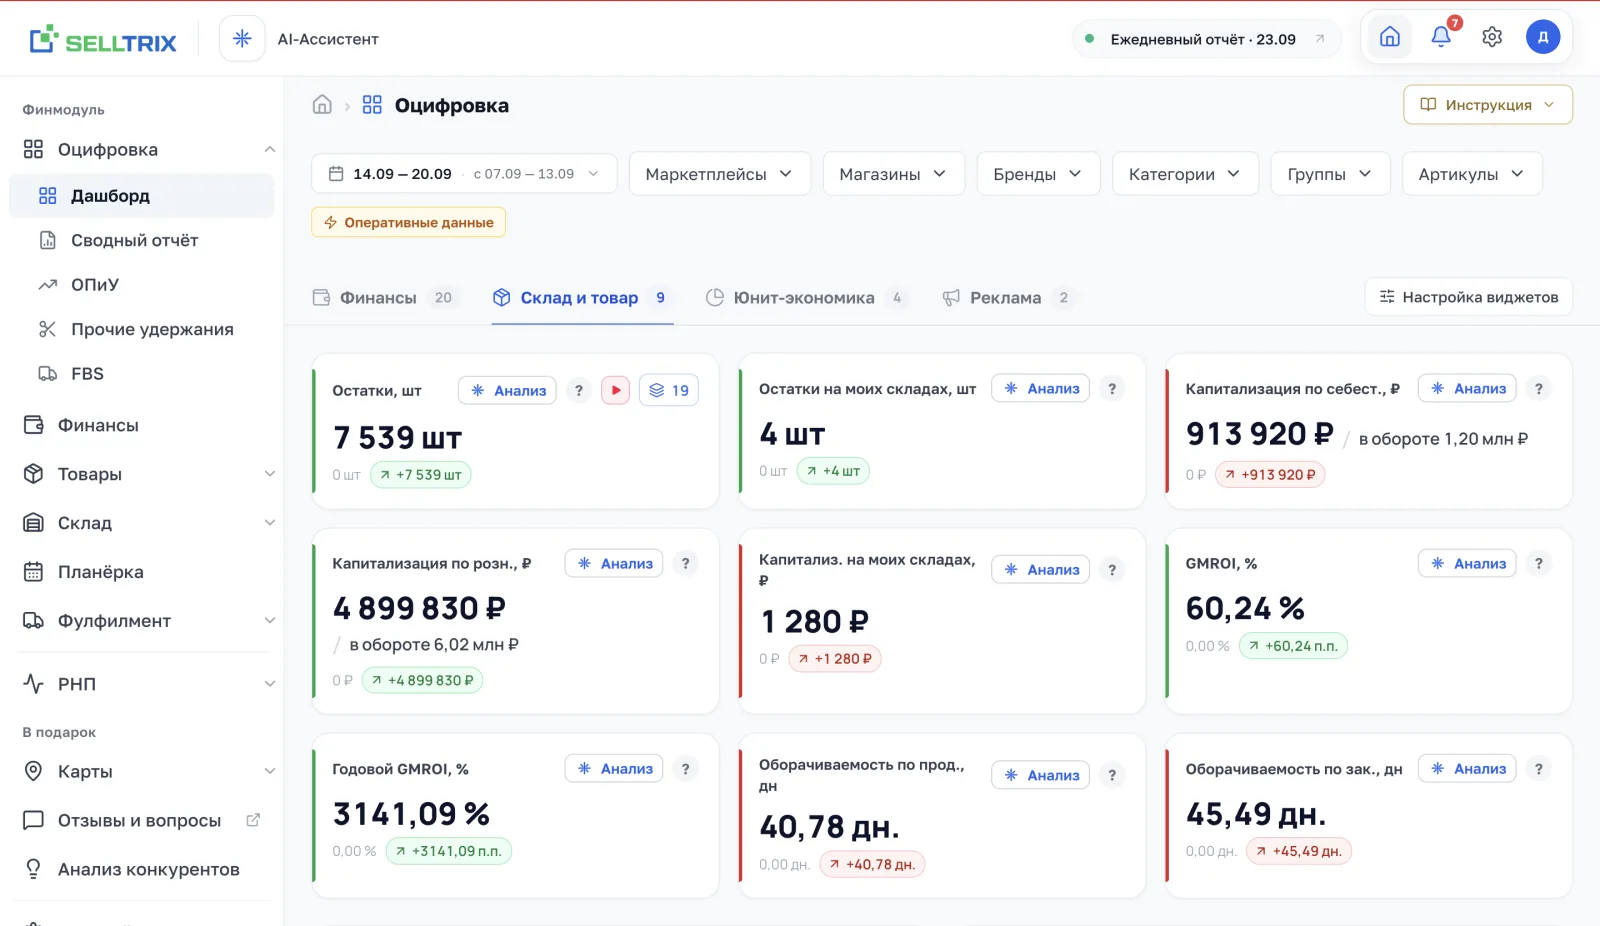The width and height of the screenshot is (1600, 926).
Task: Show help for Остатки, шт card
Action: [x=578, y=390]
